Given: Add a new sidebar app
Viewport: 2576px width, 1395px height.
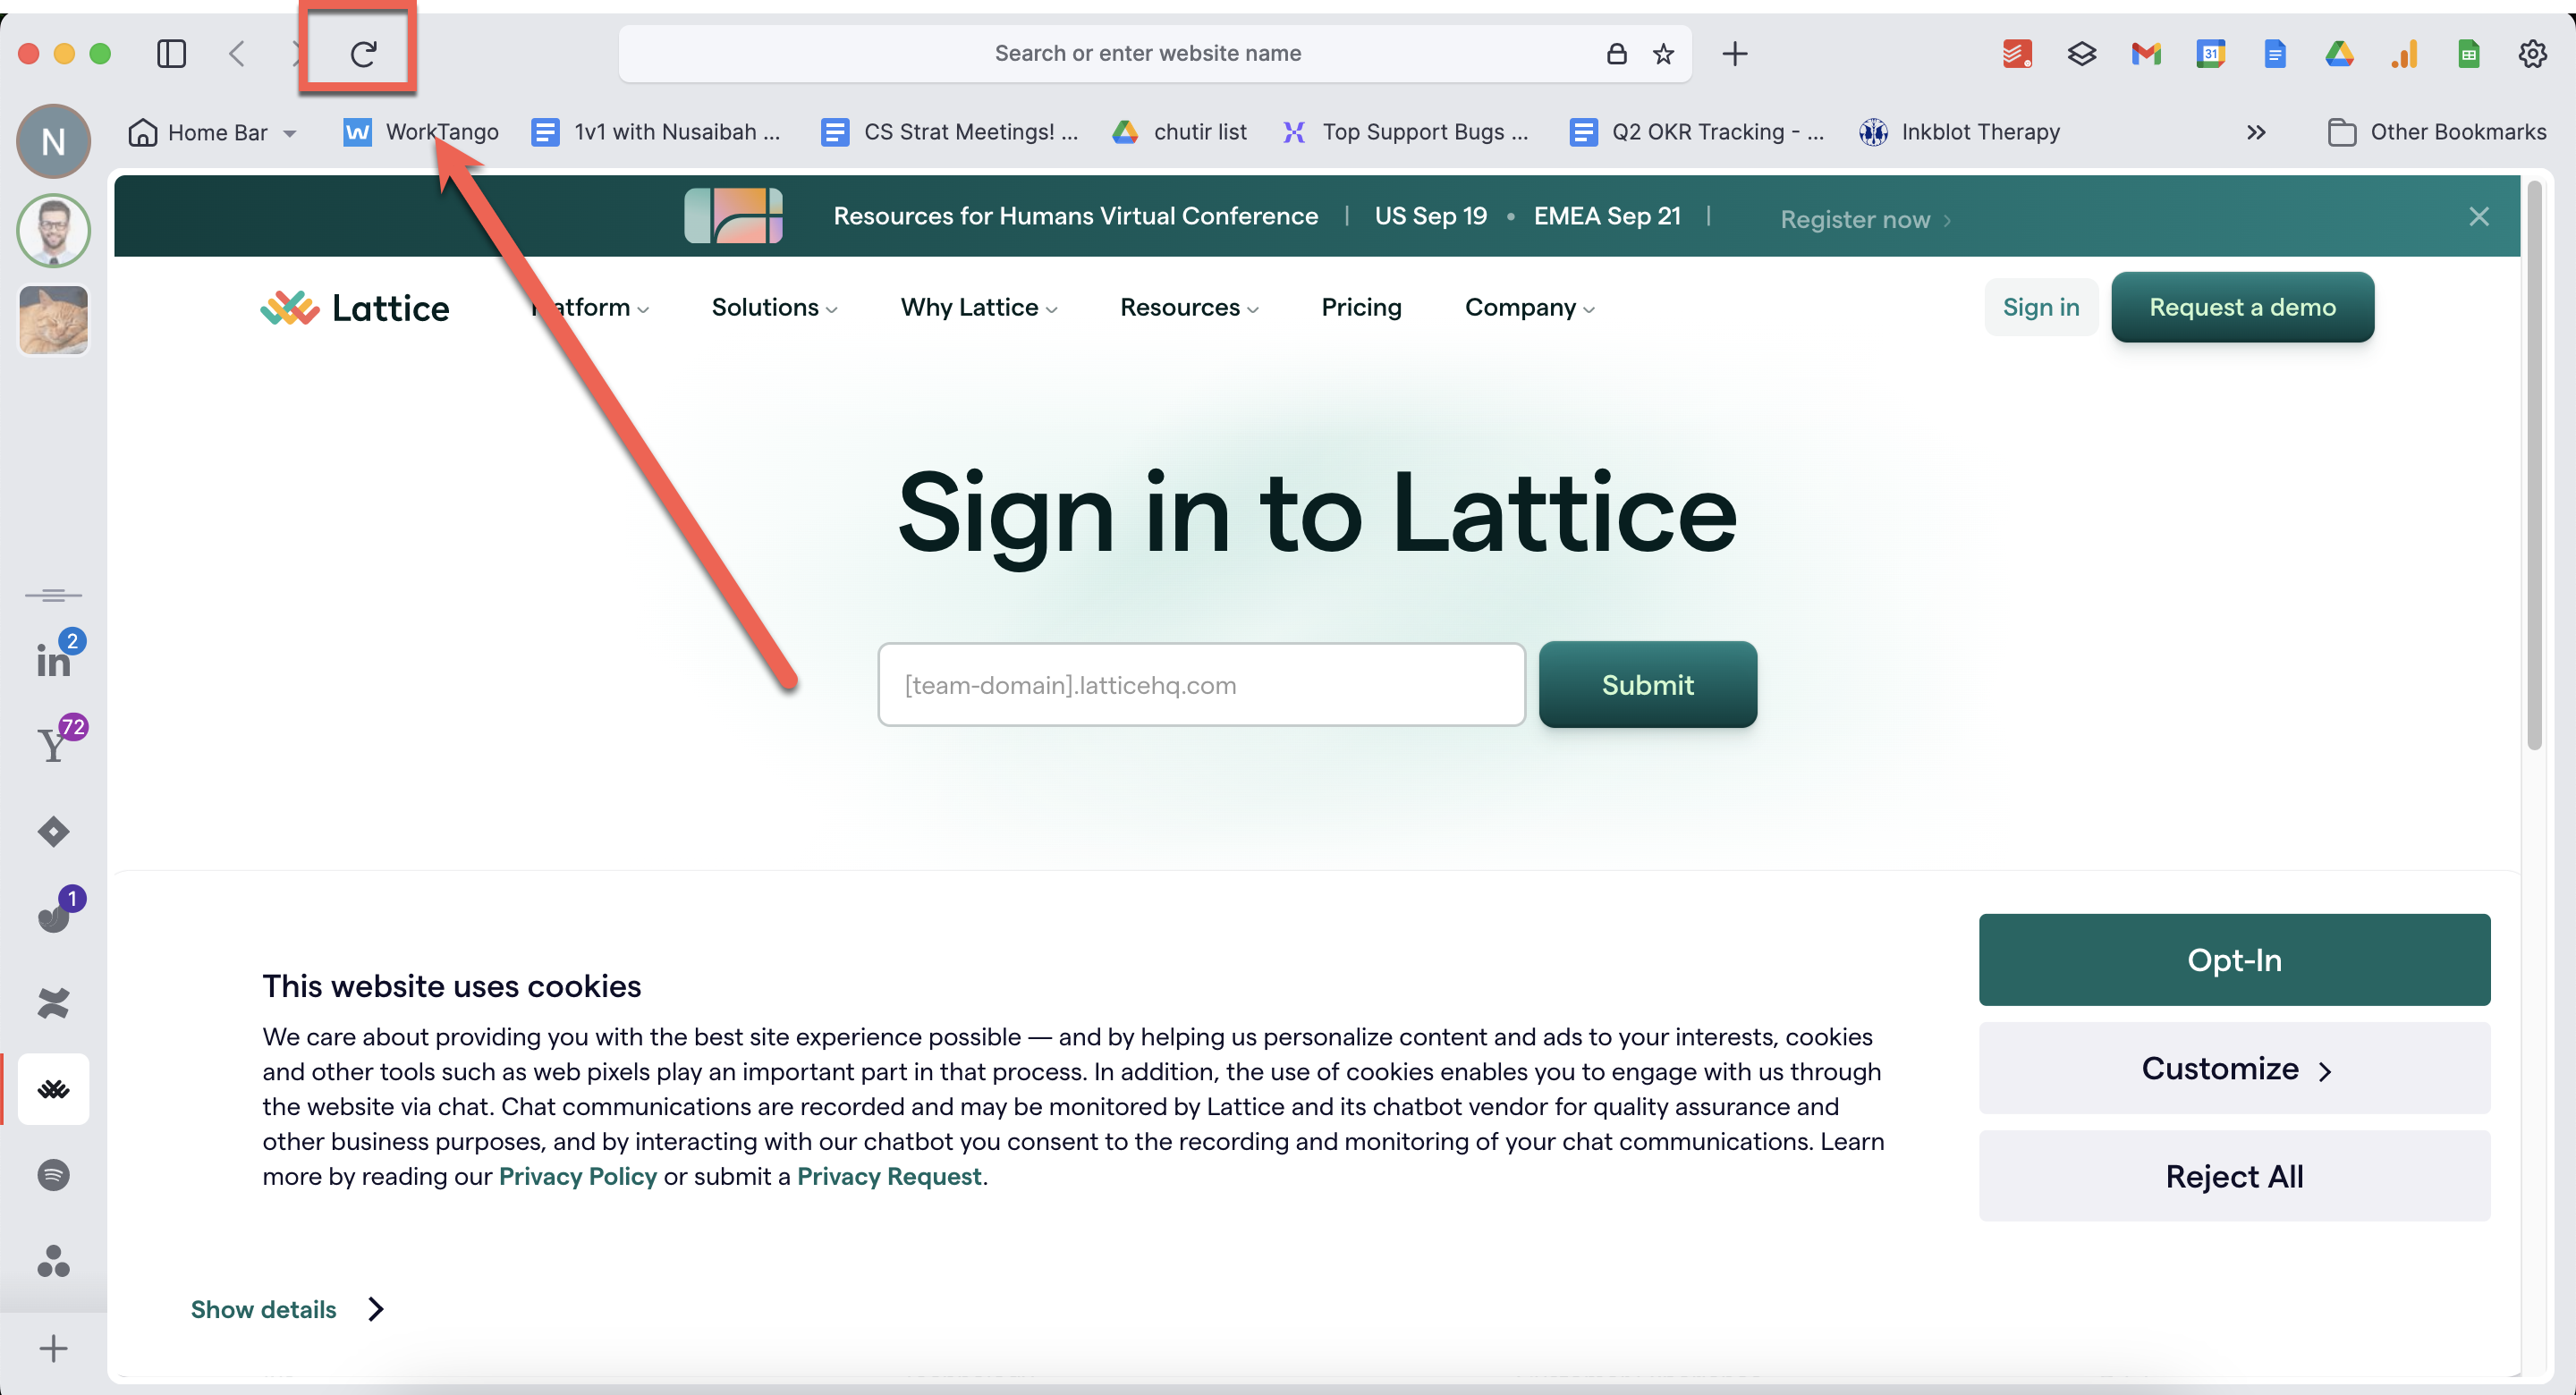Looking at the screenshot, I should click(53, 1348).
